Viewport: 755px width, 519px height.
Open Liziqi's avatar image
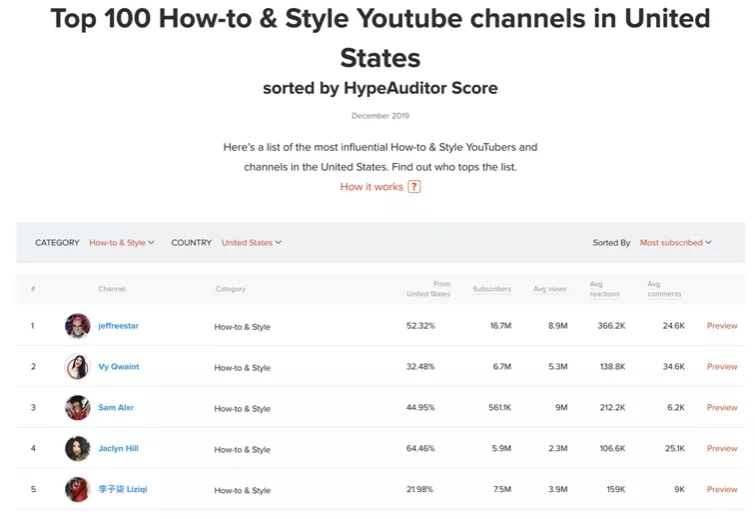coord(78,490)
